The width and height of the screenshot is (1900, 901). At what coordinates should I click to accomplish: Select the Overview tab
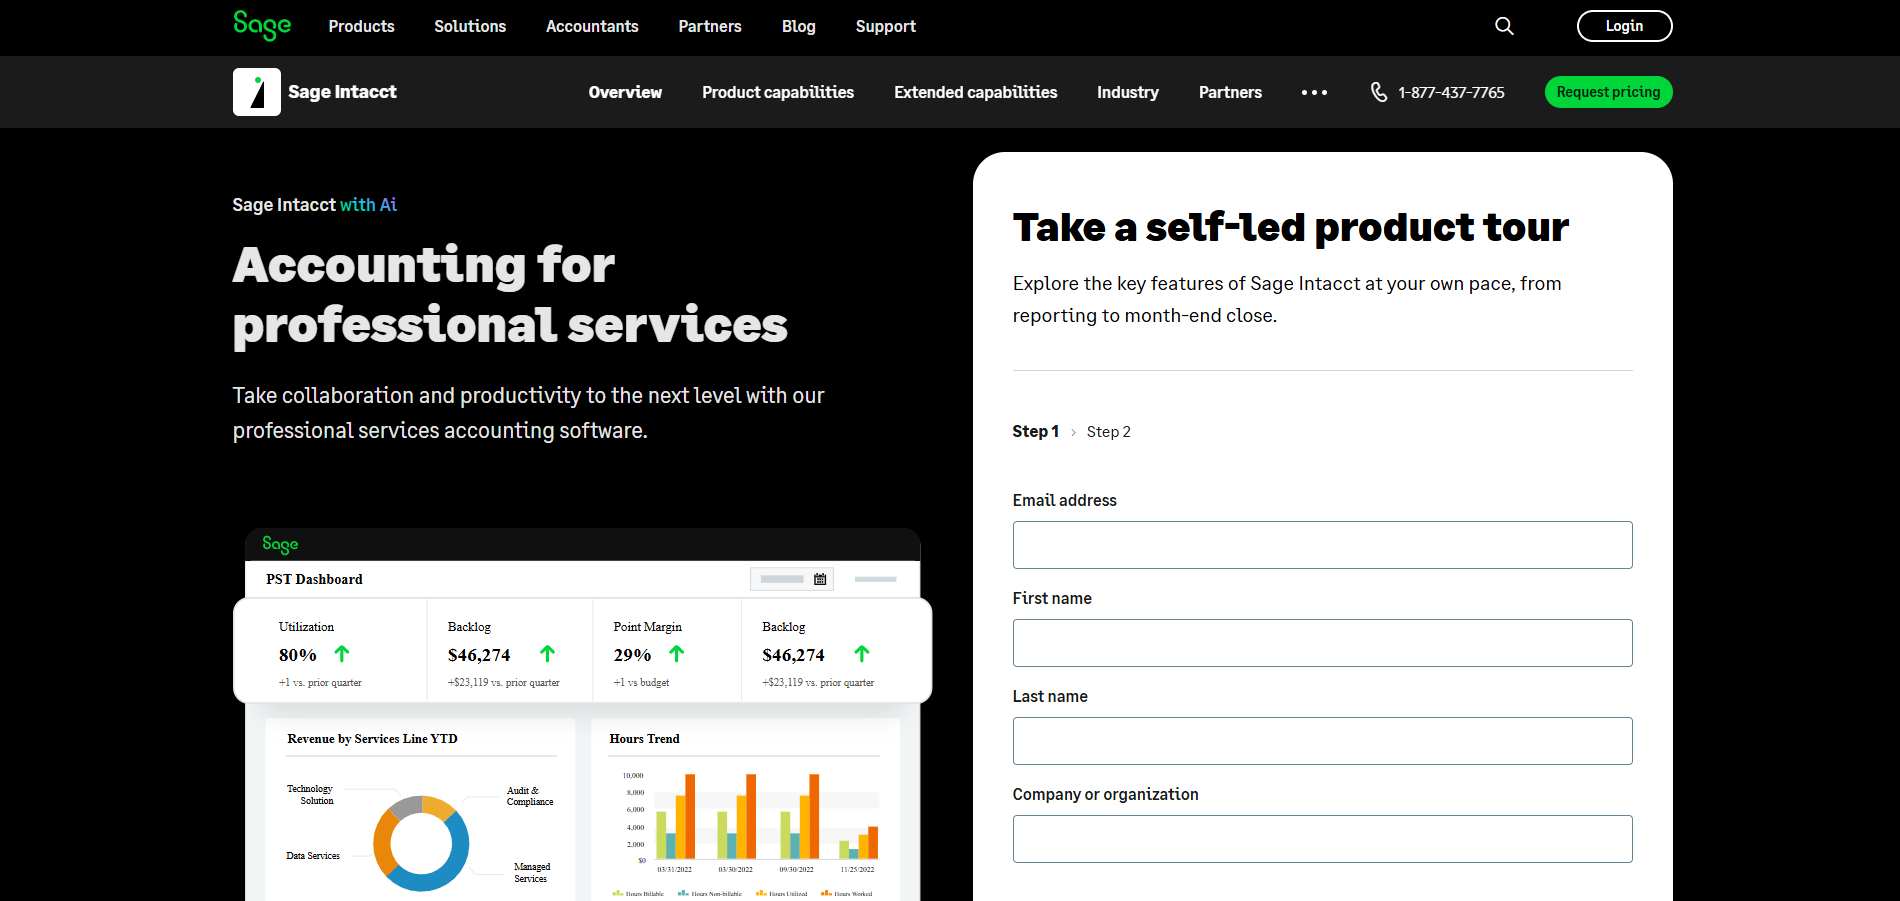(625, 92)
